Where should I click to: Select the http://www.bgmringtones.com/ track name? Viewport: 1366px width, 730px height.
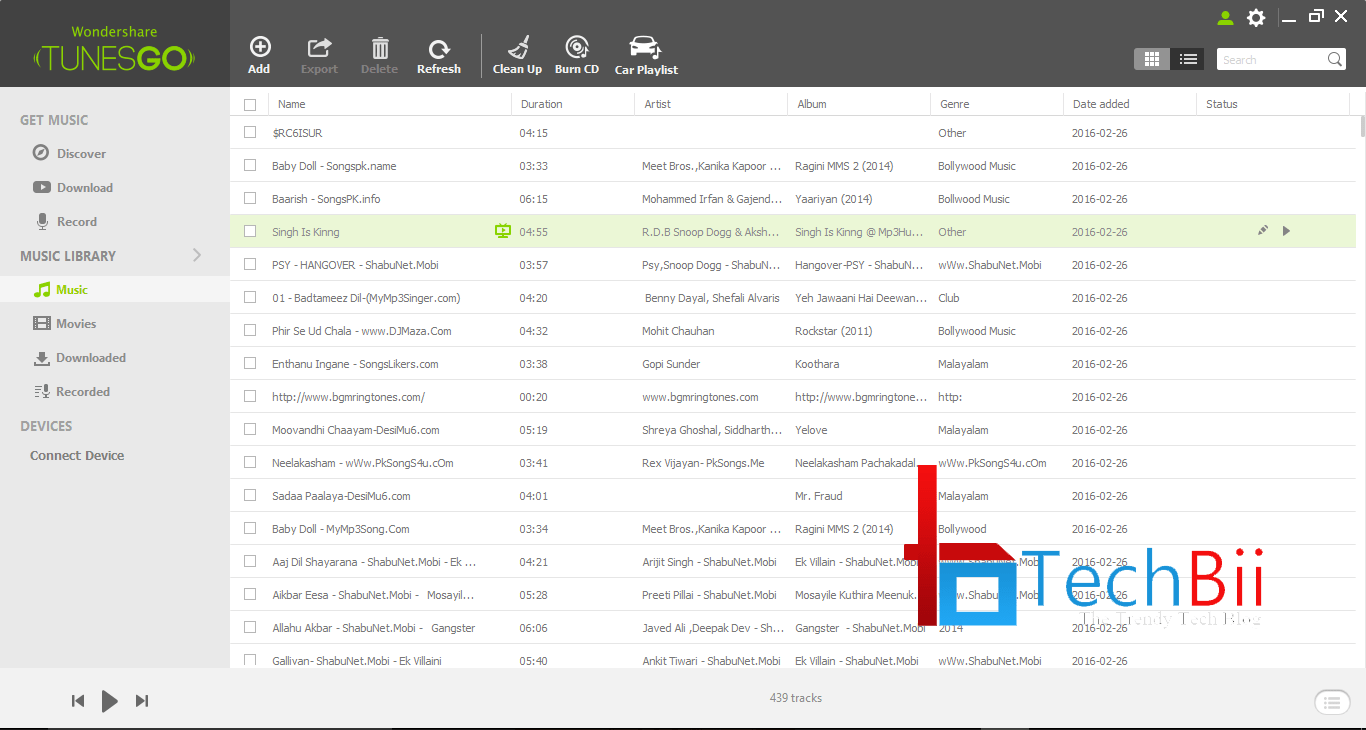coord(348,396)
